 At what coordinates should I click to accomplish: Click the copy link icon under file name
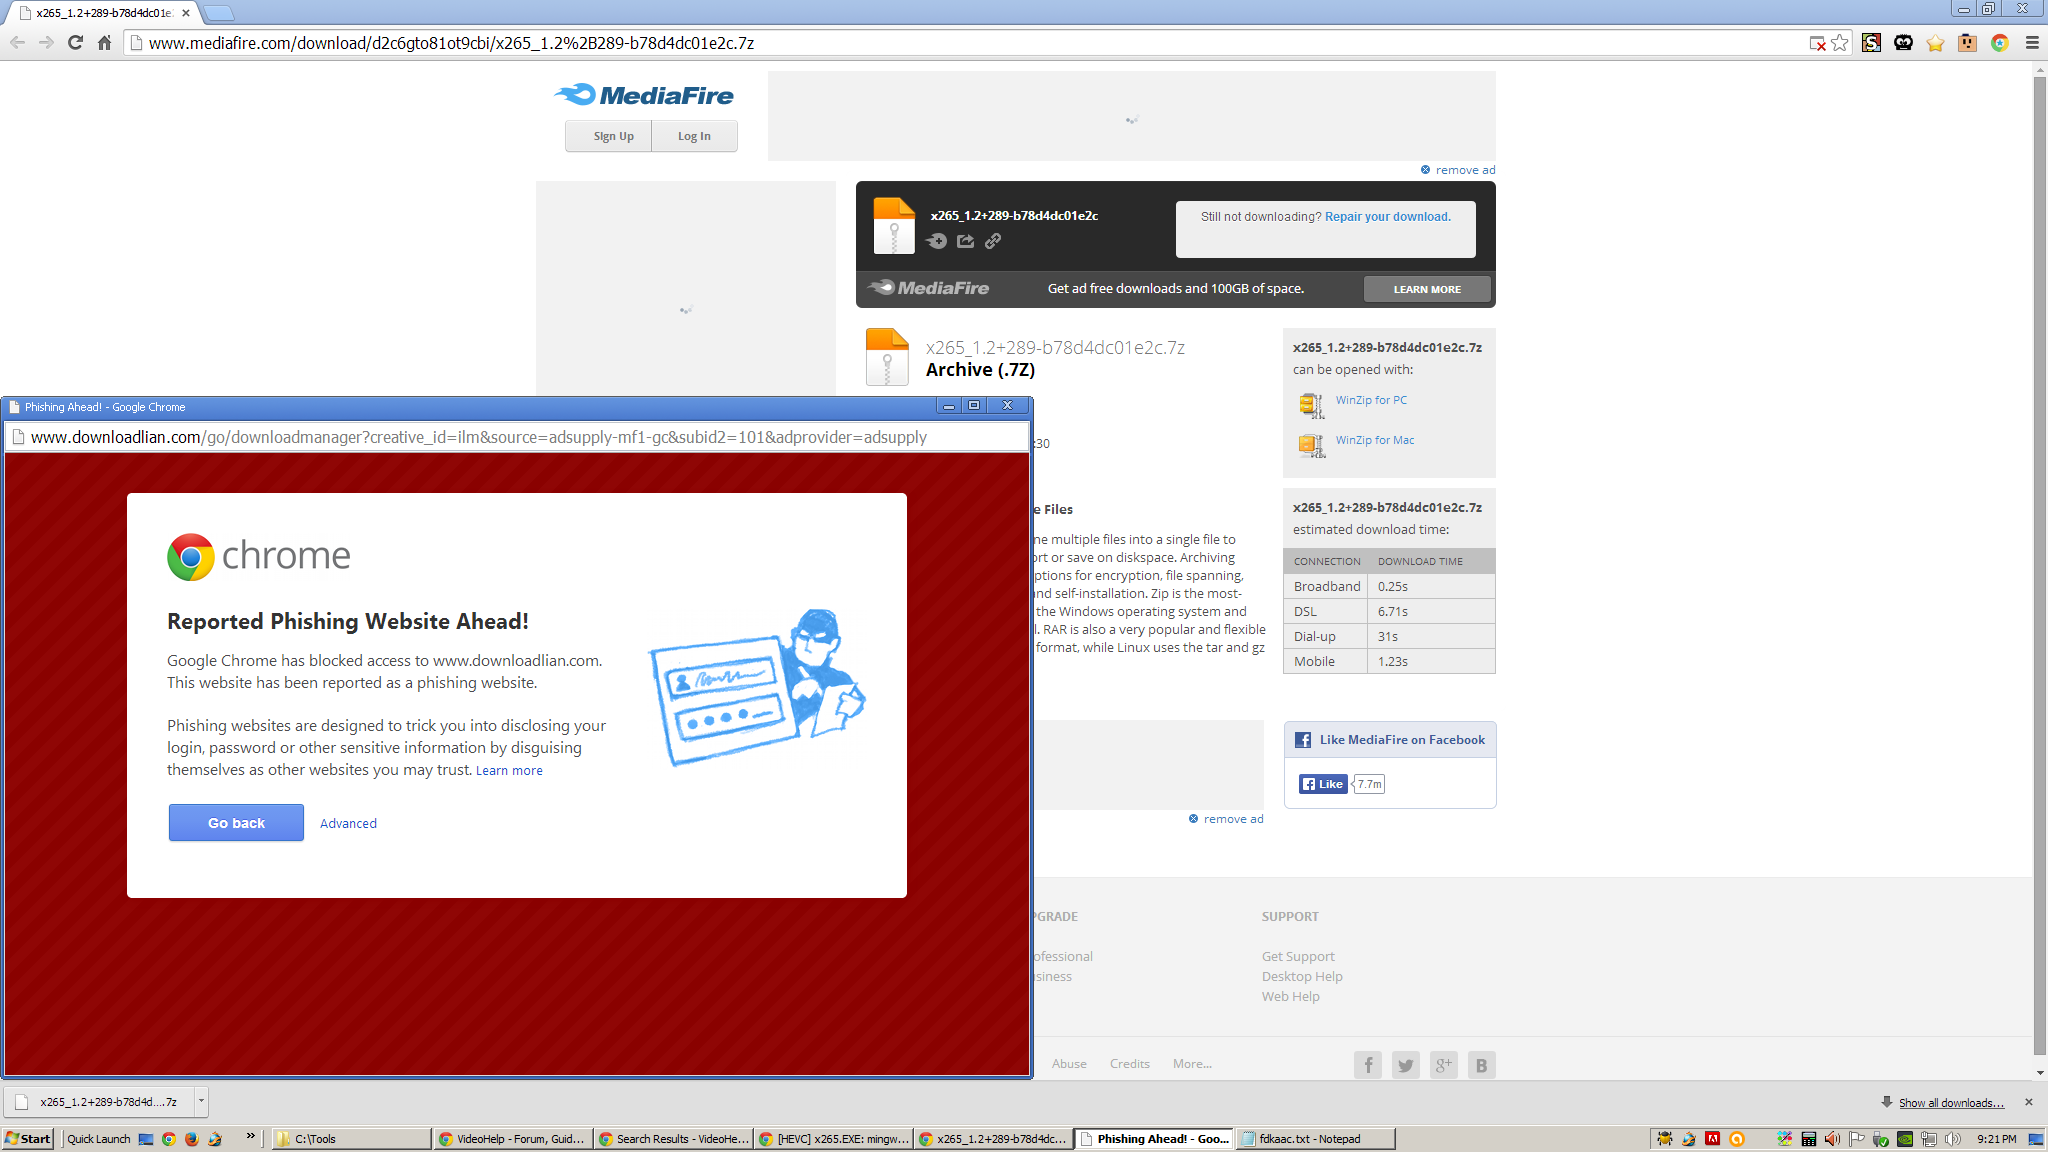(x=993, y=241)
